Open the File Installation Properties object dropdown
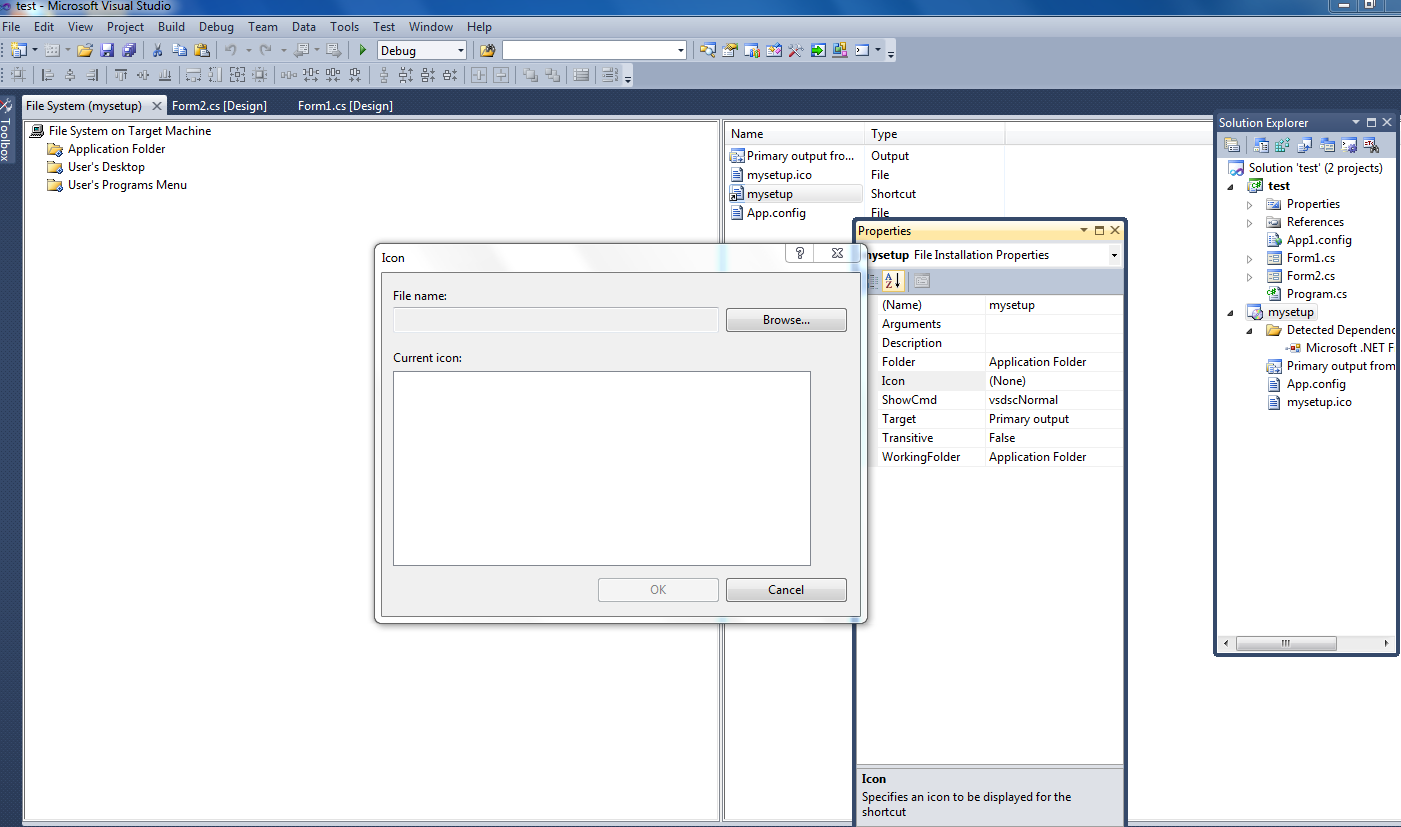The image size is (1401, 827). point(1114,255)
